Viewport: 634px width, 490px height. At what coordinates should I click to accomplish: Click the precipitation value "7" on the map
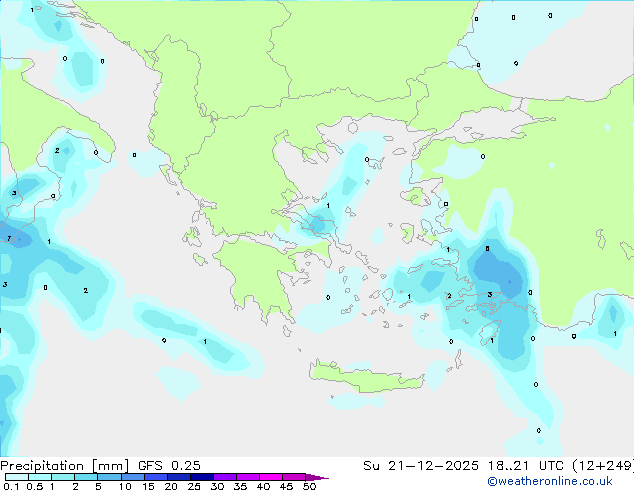coord(9,239)
